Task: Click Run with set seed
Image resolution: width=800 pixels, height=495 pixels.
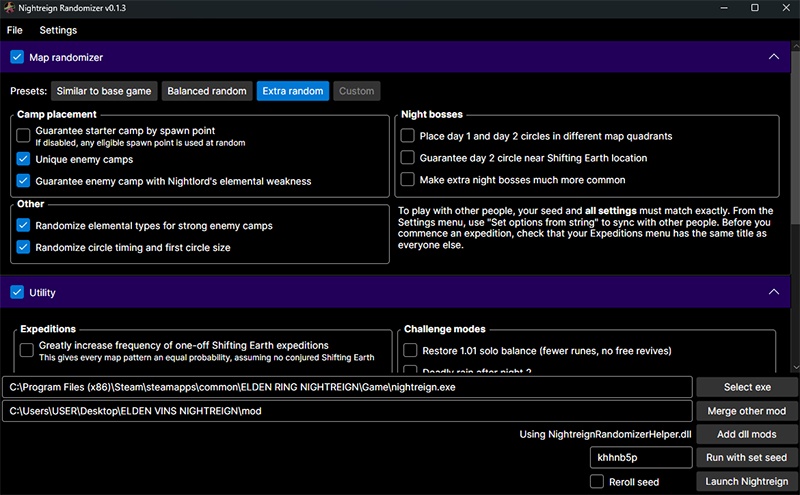Action: (747, 458)
